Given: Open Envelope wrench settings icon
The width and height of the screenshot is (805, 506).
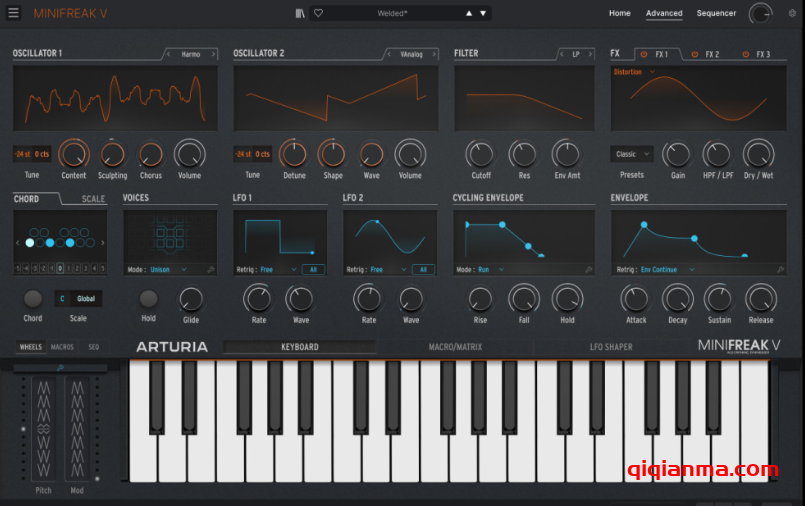Looking at the screenshot, I should tap(780, 269).
